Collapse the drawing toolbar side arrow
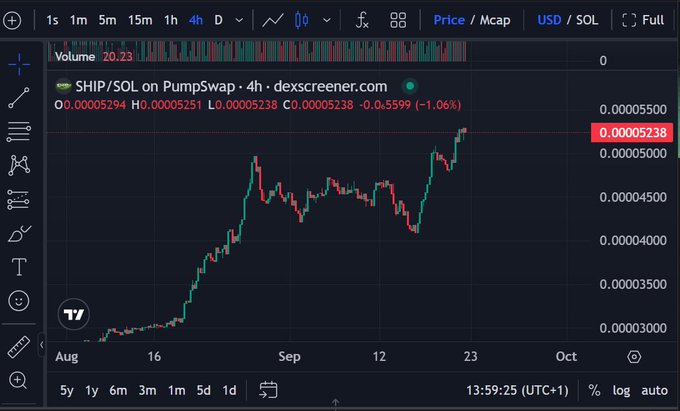Viewport: 680px width, 411px height. [x=42, y=345]
